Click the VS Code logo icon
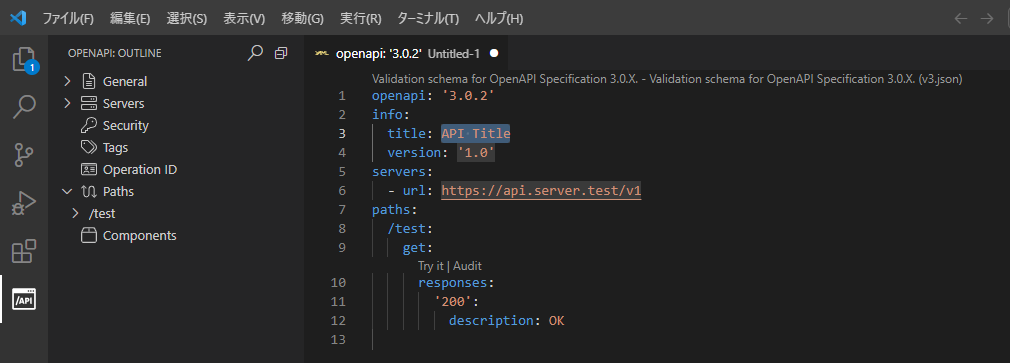The width and height of the screenshot is (1010, 363). coord(17,18)
